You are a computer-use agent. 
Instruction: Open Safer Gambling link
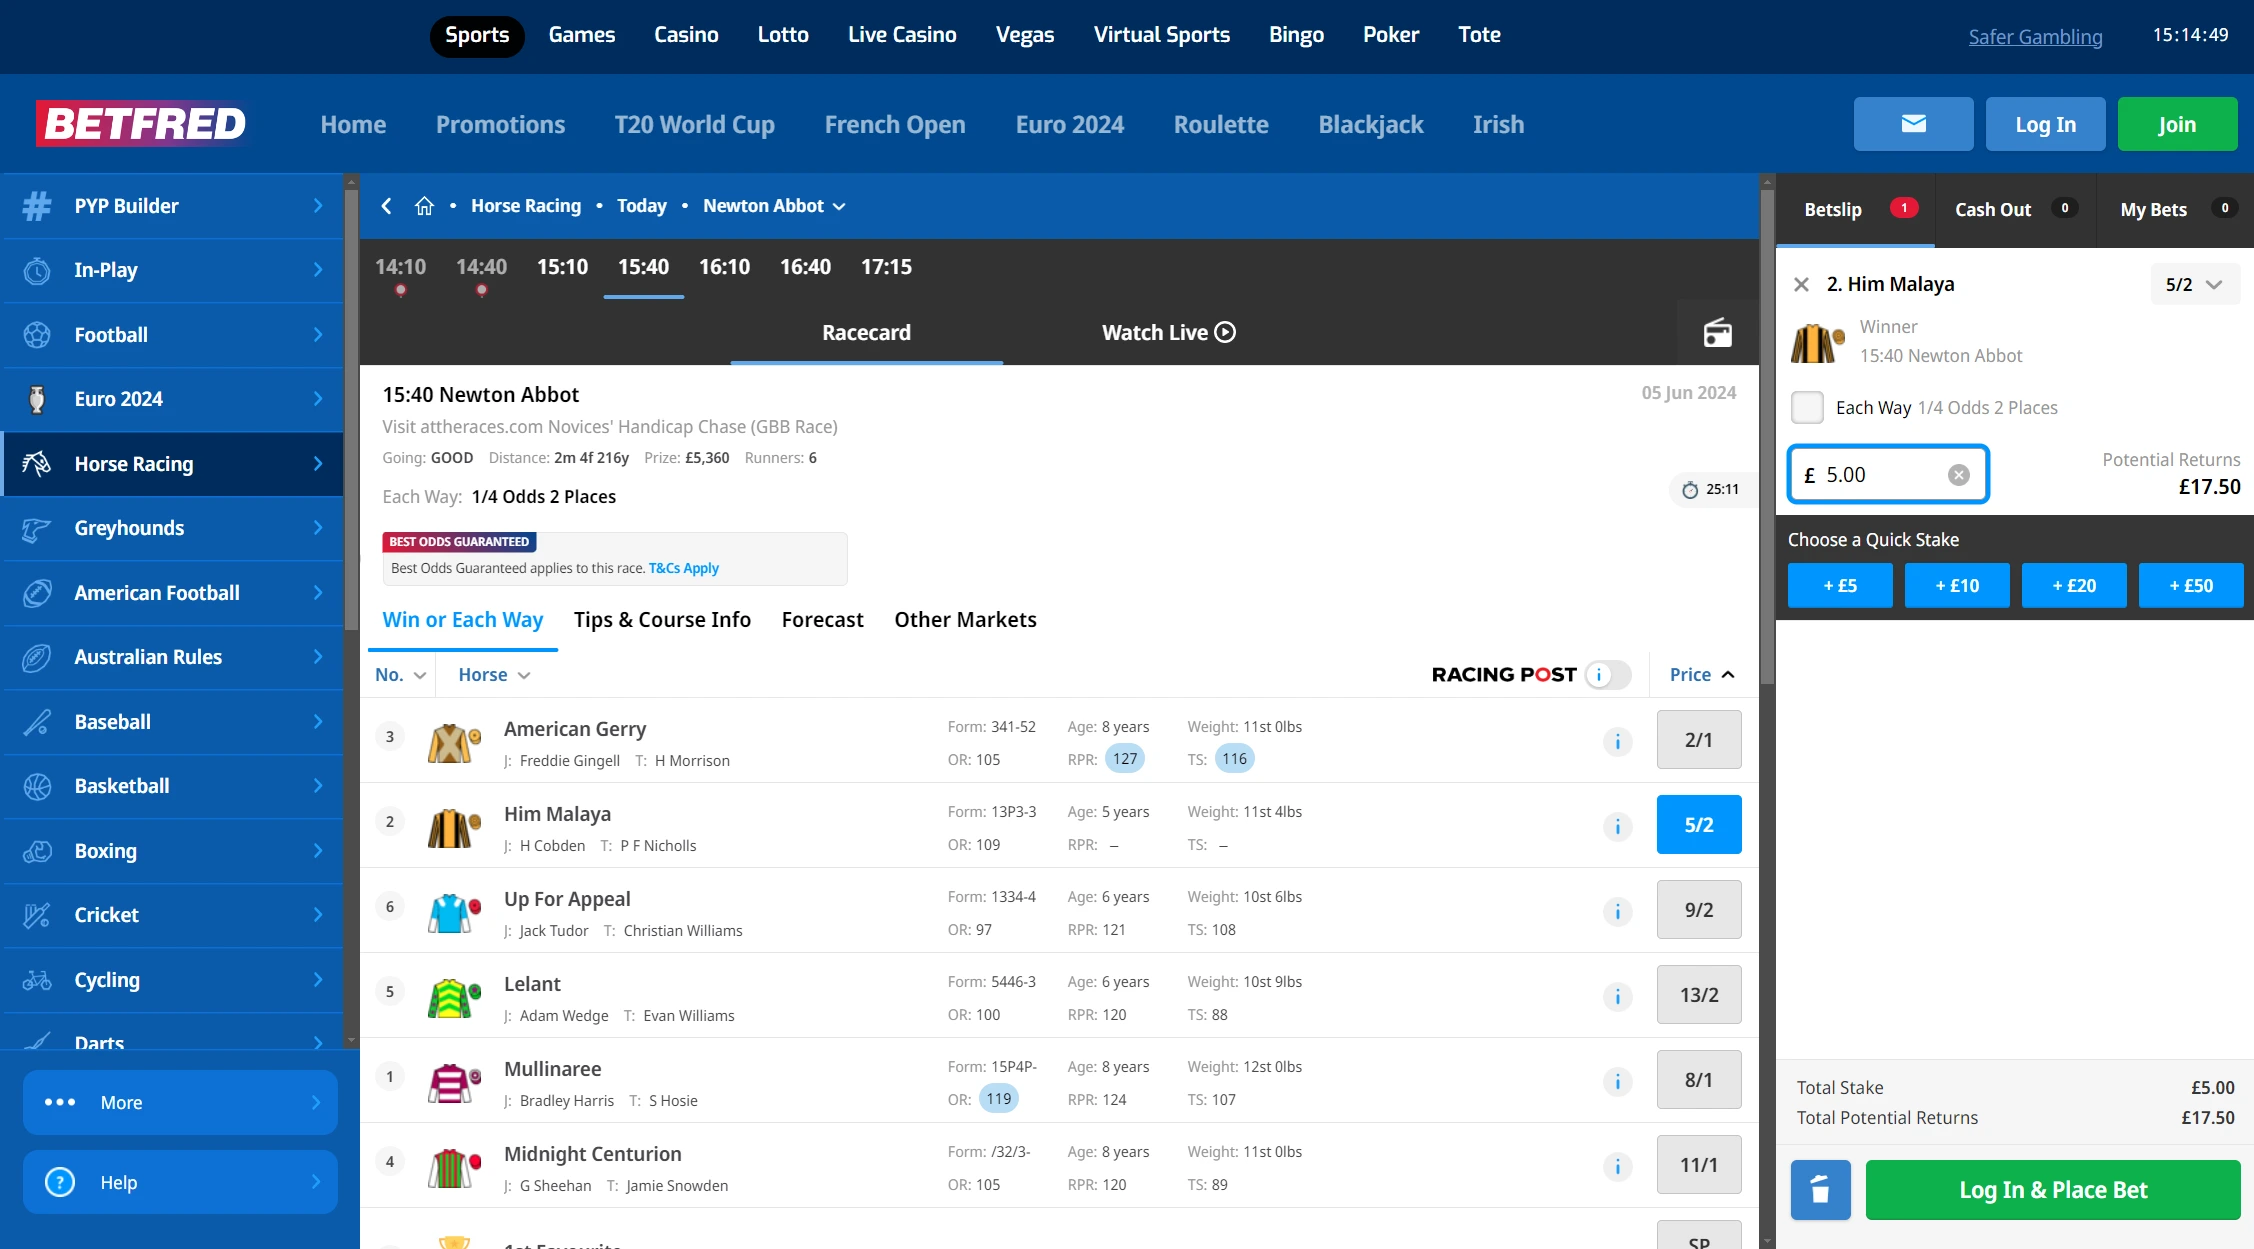coord(2035,37)
